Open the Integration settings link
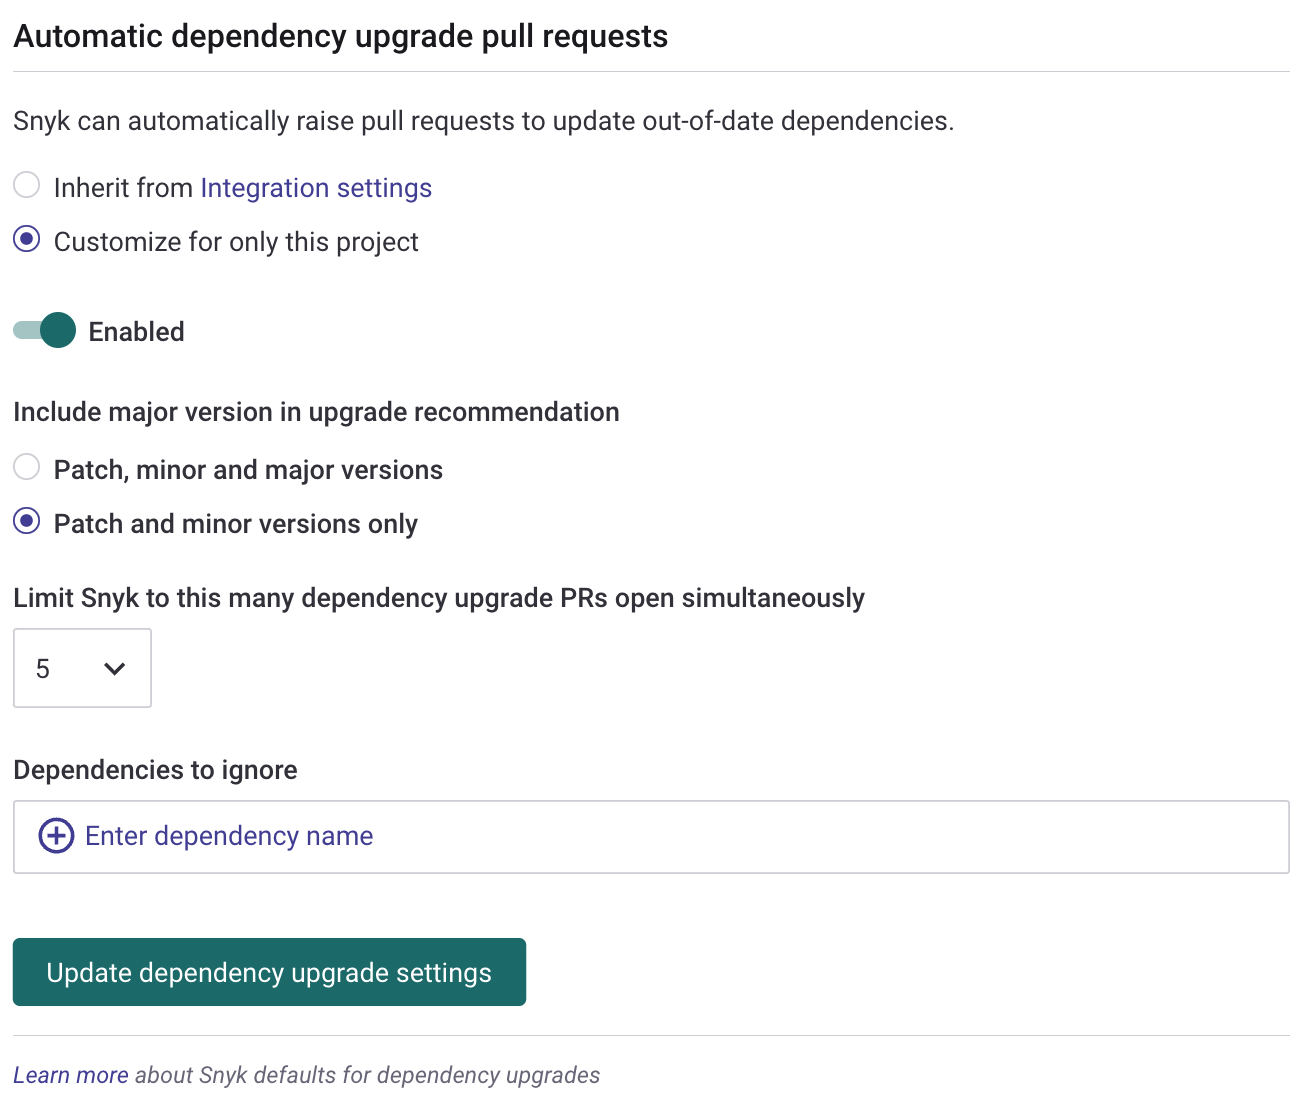This screenshot has width=1308, height=1102. coord(316,188)
